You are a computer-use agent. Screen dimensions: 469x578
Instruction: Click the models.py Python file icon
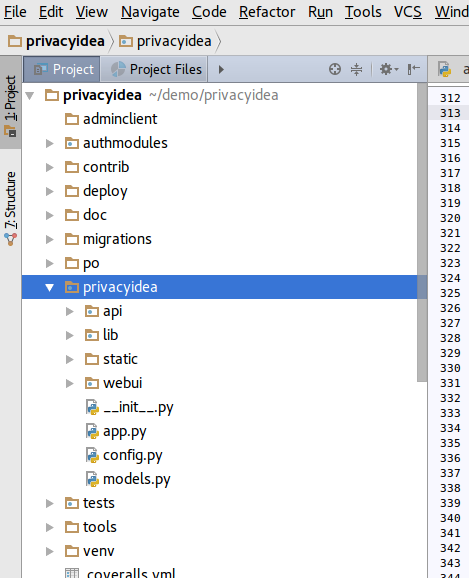(x=92, y=479)
